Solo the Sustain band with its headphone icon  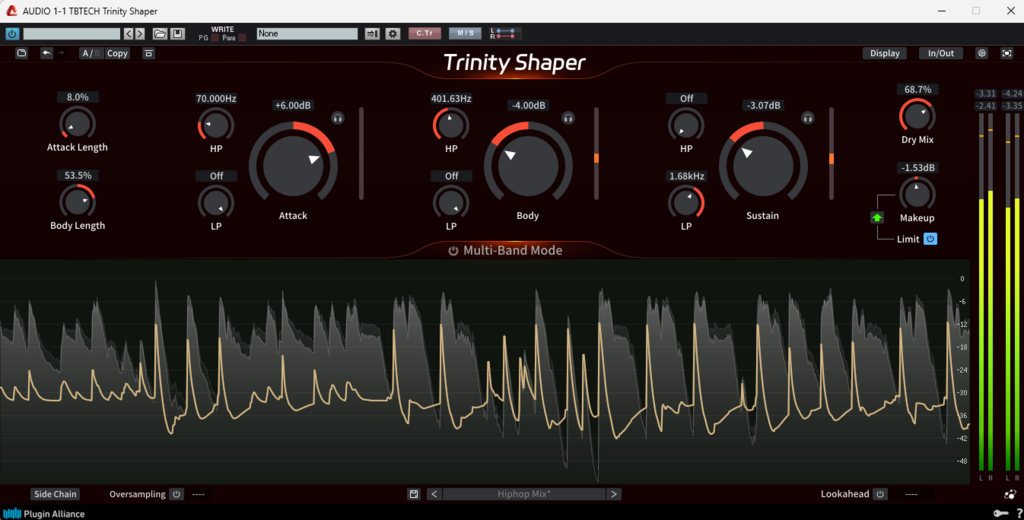808,118
